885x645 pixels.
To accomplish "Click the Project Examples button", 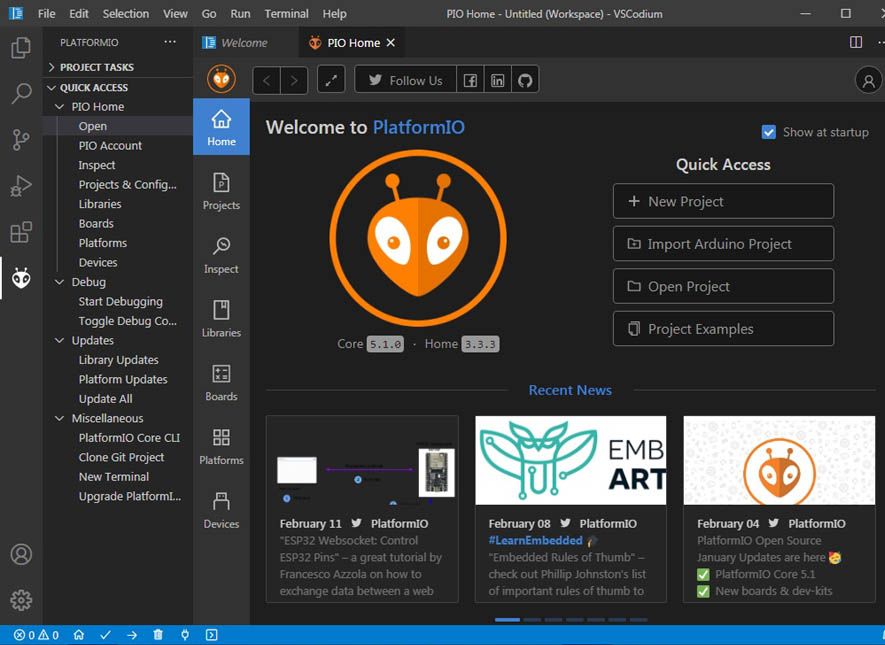I will [x=723, y=329].
